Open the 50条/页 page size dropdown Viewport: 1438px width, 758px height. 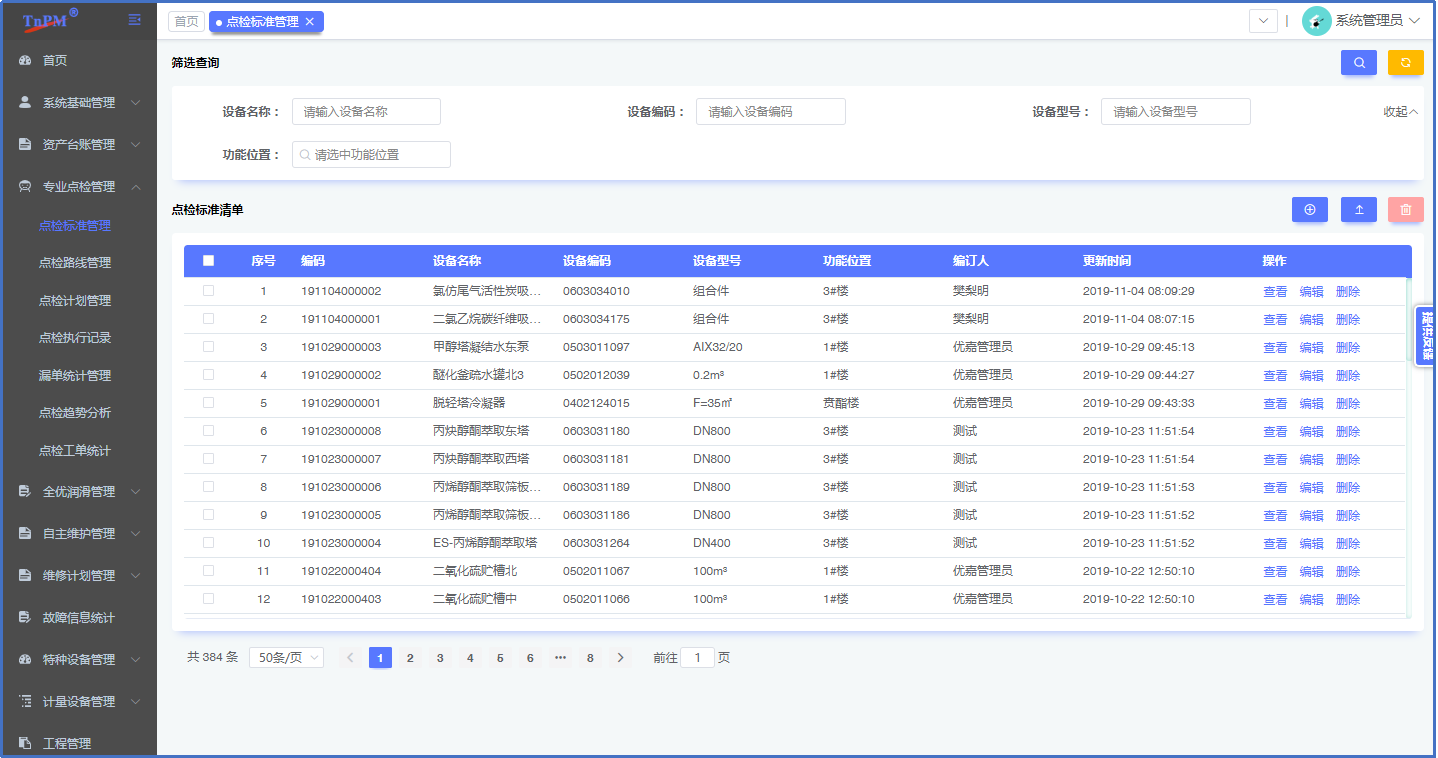[x=286, y=658]
